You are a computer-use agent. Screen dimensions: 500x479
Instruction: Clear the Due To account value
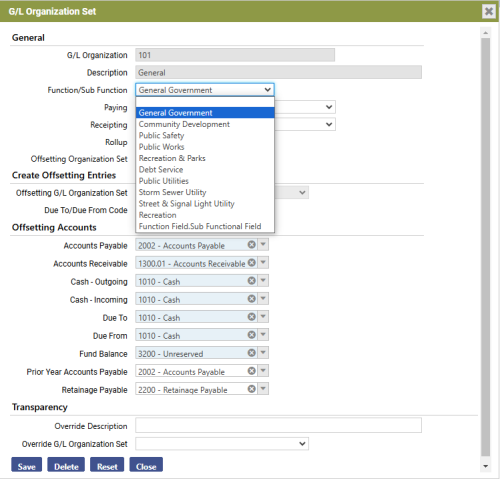pos(252,317)
